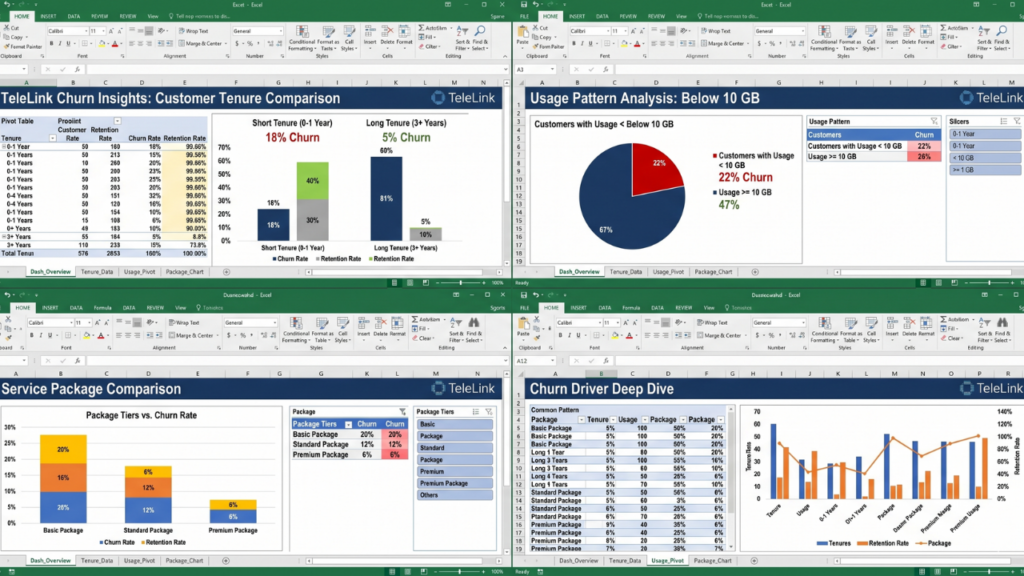The width and height of the screenshot is (1024, 576).
Task: Toggle Italic in the Churn Insights window
Action: pyautogui.click(x=59, y=44)
